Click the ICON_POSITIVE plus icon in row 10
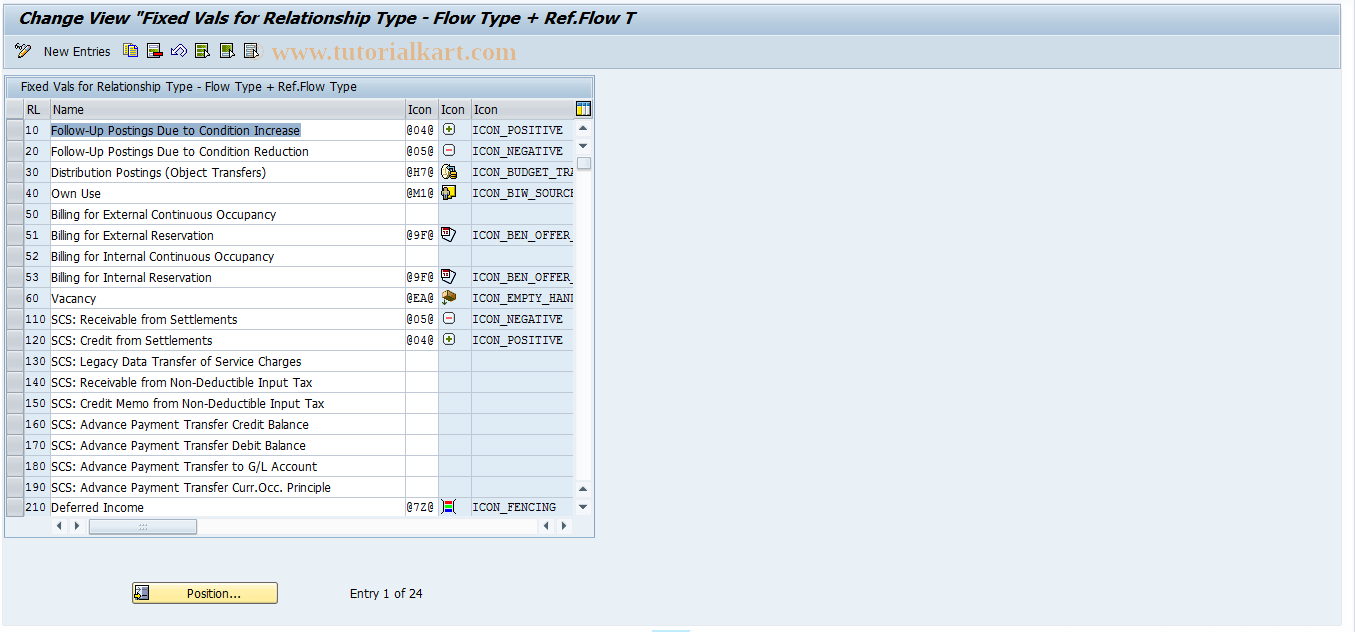 449,130
